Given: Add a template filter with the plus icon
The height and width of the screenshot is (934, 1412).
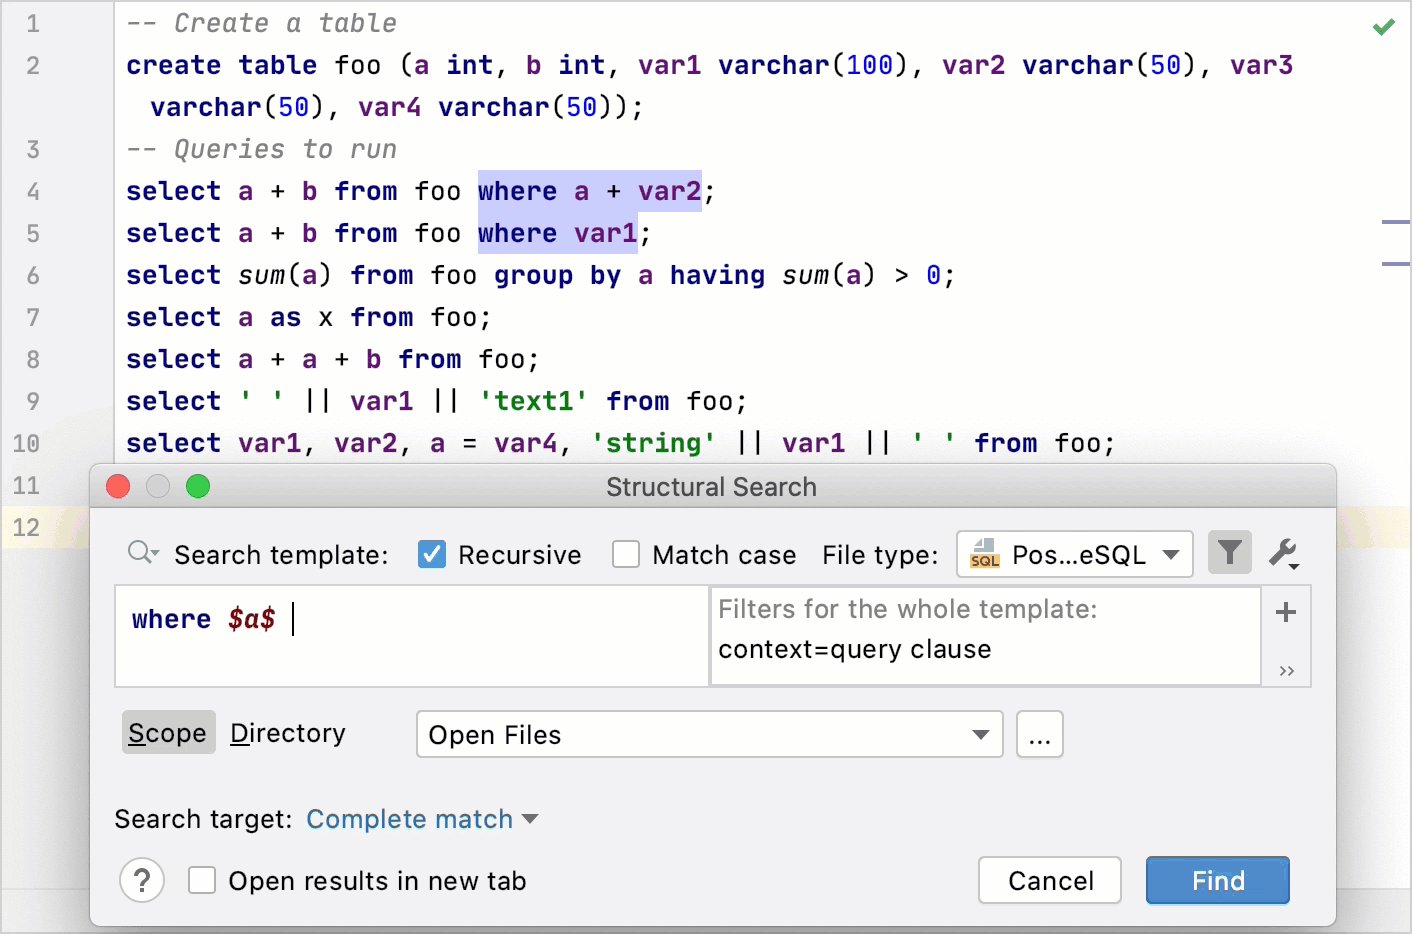Looking at the screenshot, I should pos(1285,612).
